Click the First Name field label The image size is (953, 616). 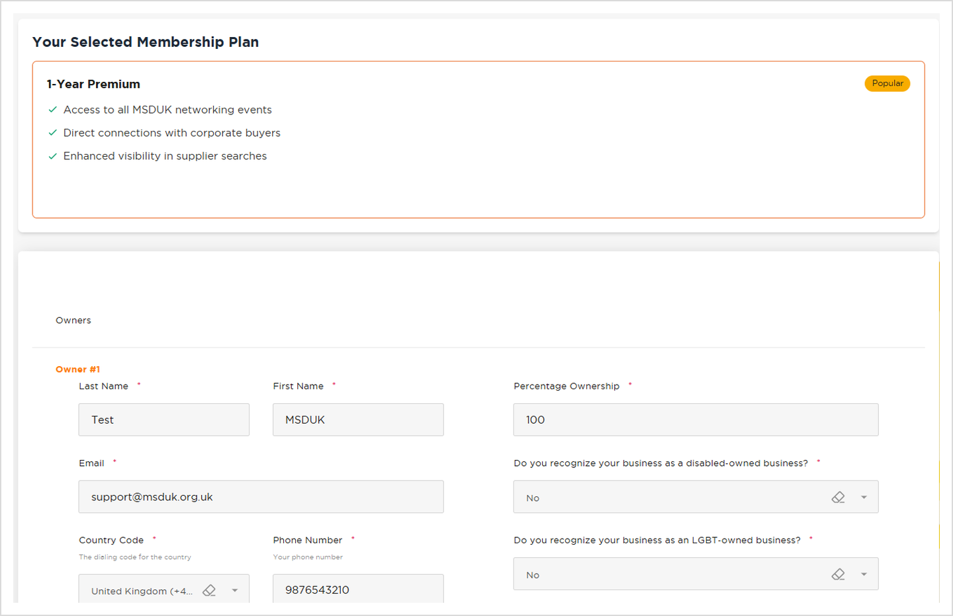(298, 386)
